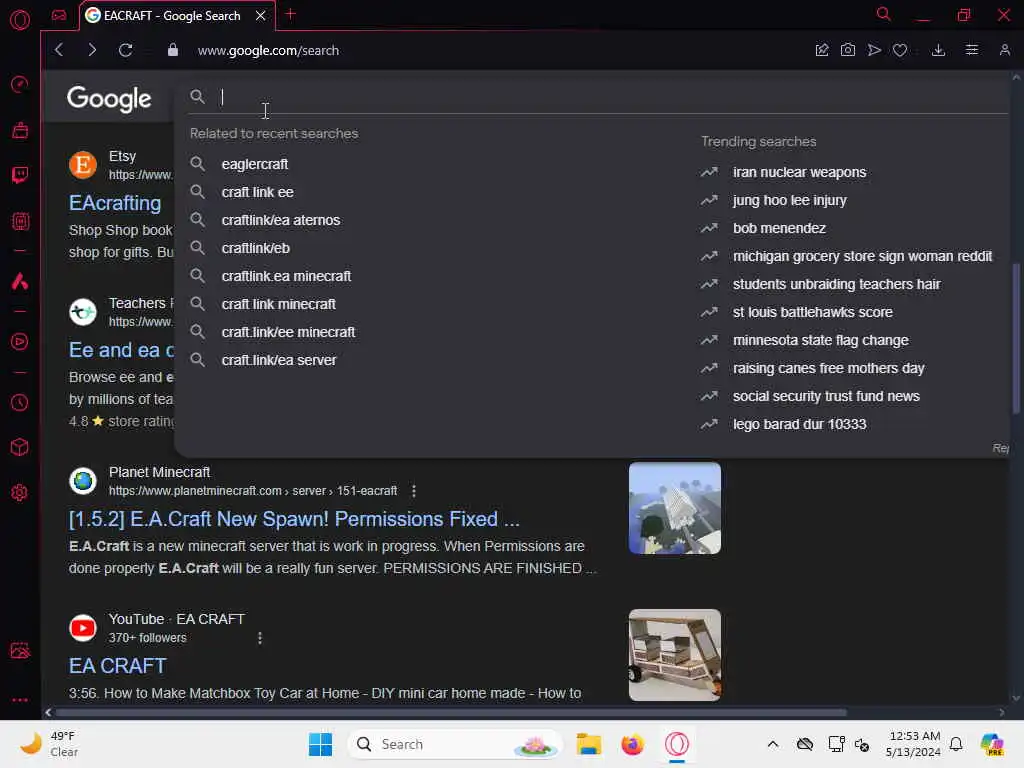
Task: Close the EACRAFT Google Search tab
Action: point(261,16)
